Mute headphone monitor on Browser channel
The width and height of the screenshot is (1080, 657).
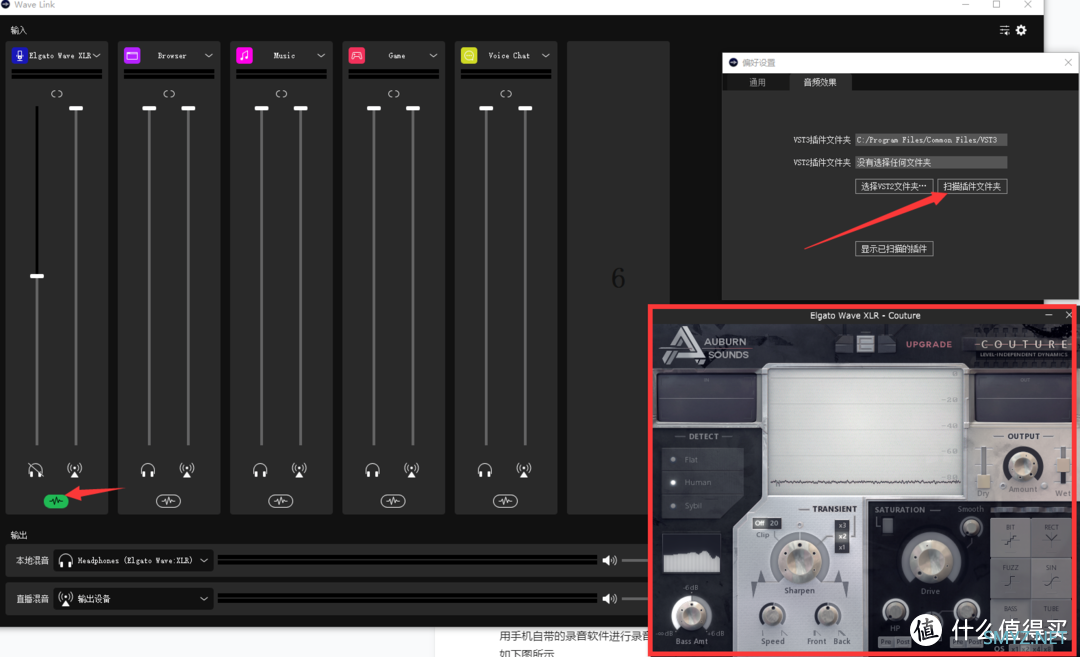click(147, 470)
